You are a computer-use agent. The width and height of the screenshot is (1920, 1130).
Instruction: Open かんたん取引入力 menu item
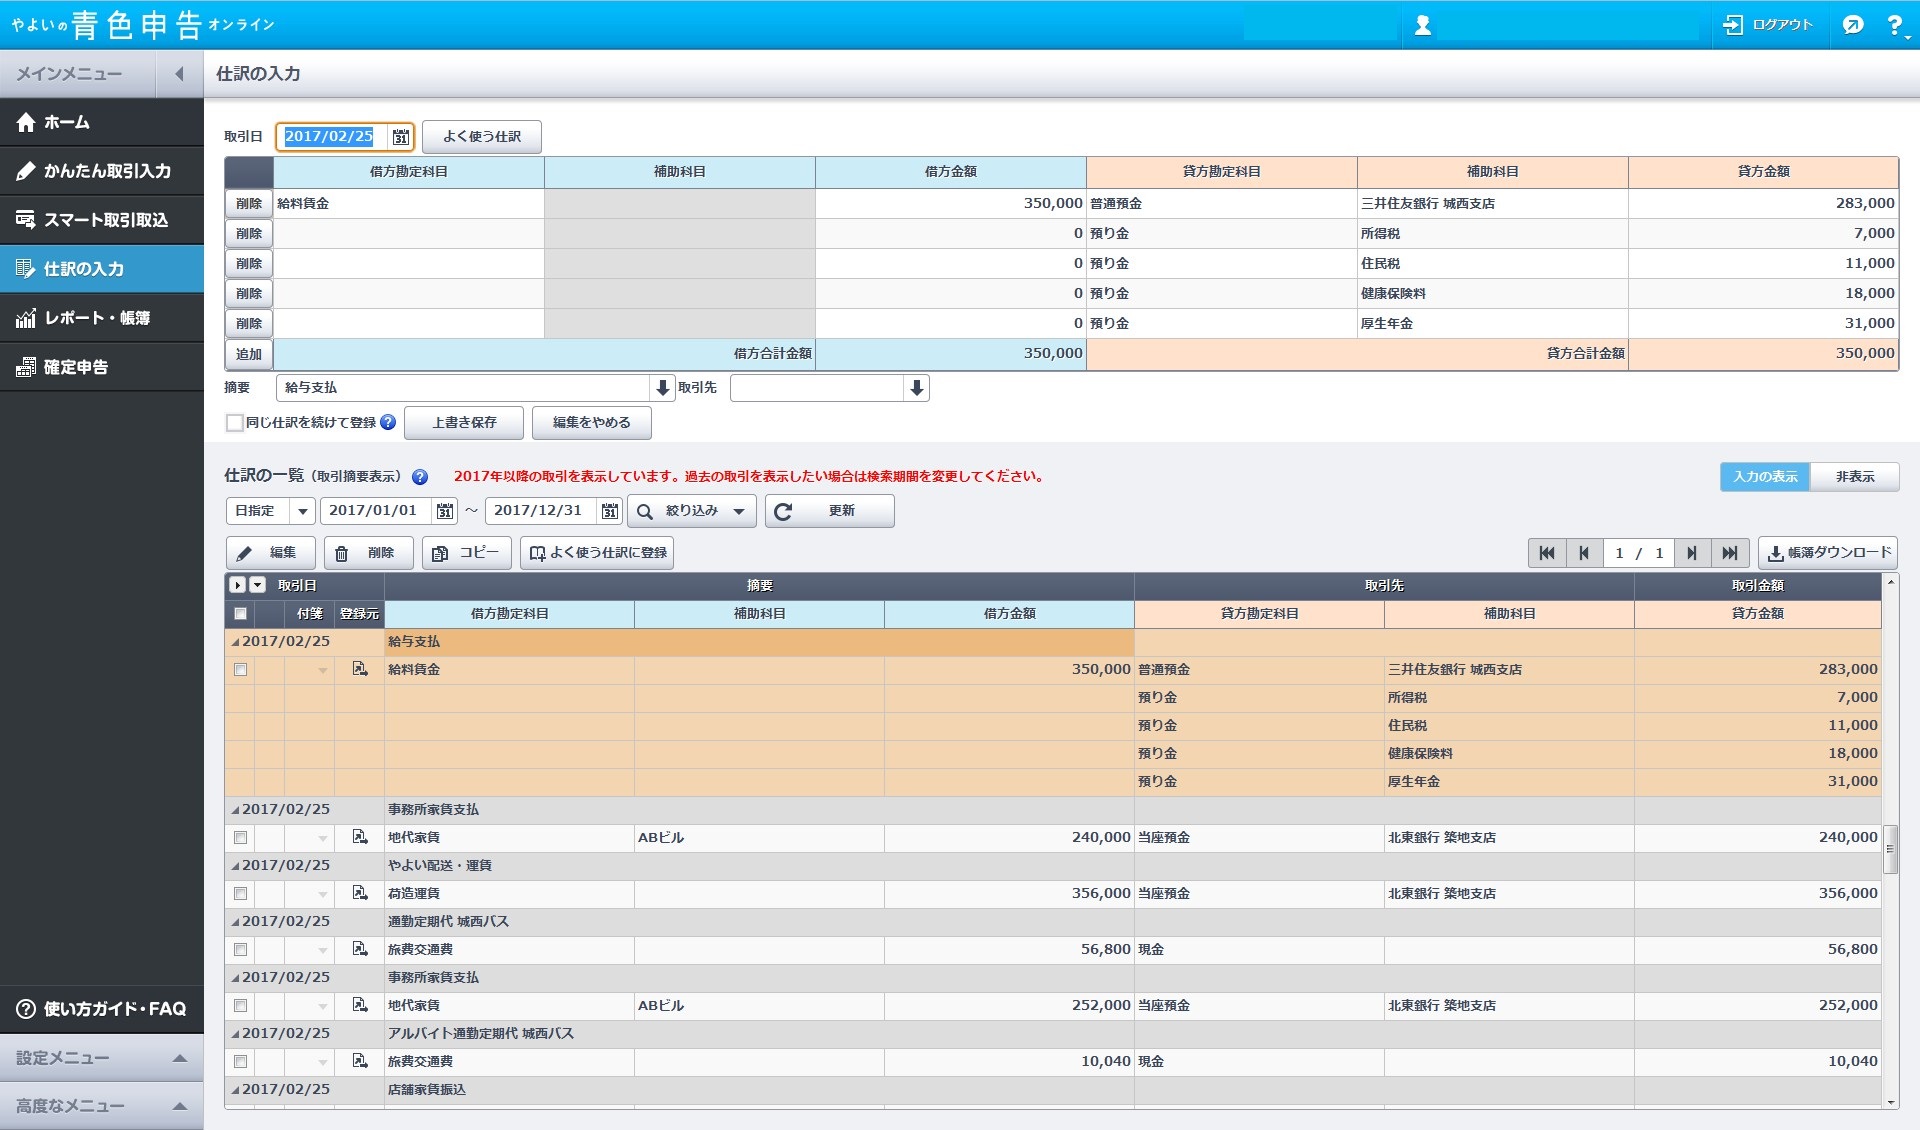[102, 171]
